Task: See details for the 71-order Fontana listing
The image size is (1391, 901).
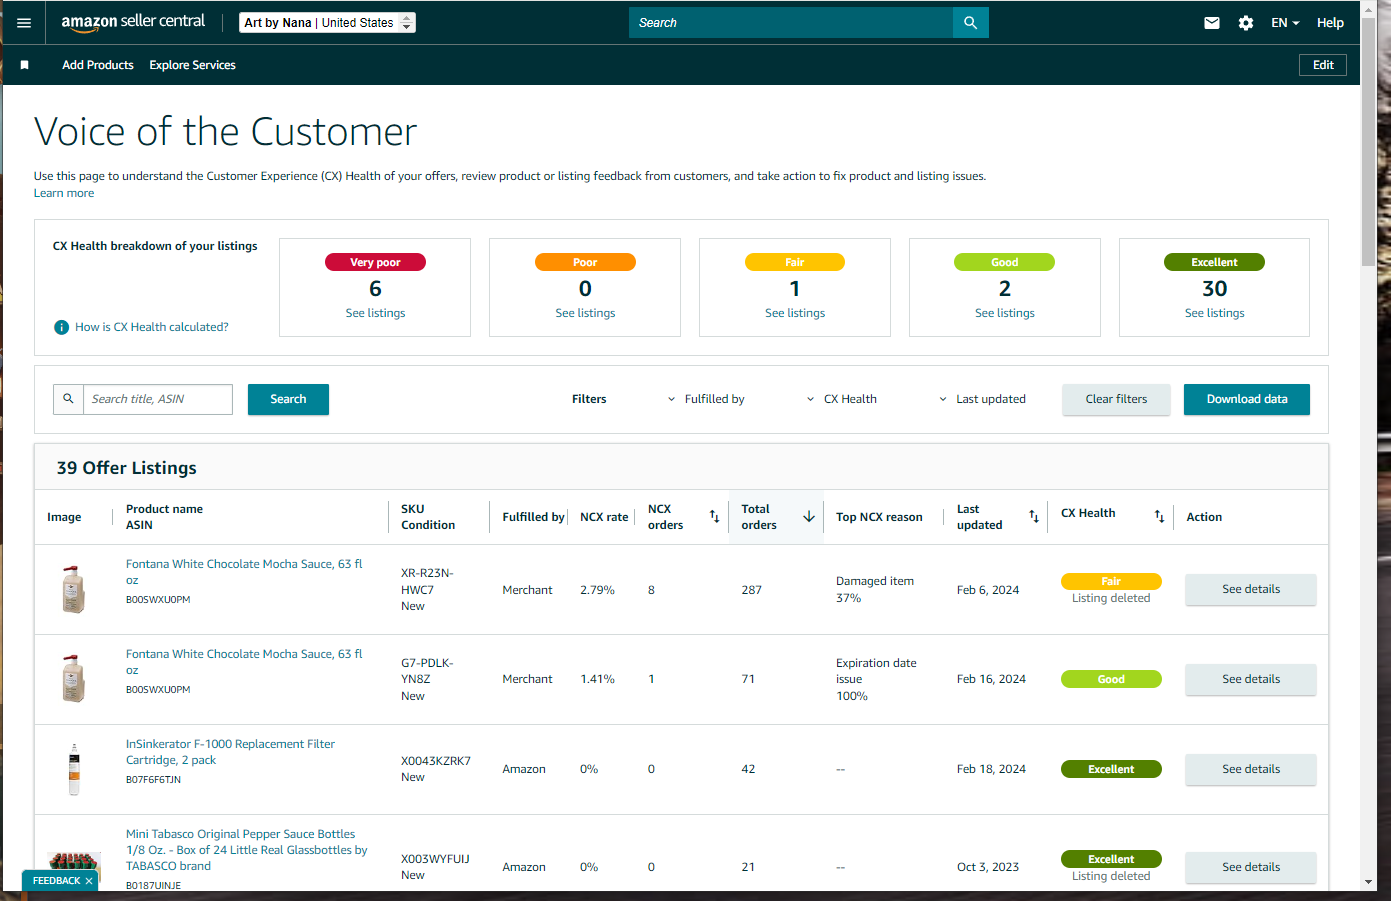Action: tap(1251, 680)
